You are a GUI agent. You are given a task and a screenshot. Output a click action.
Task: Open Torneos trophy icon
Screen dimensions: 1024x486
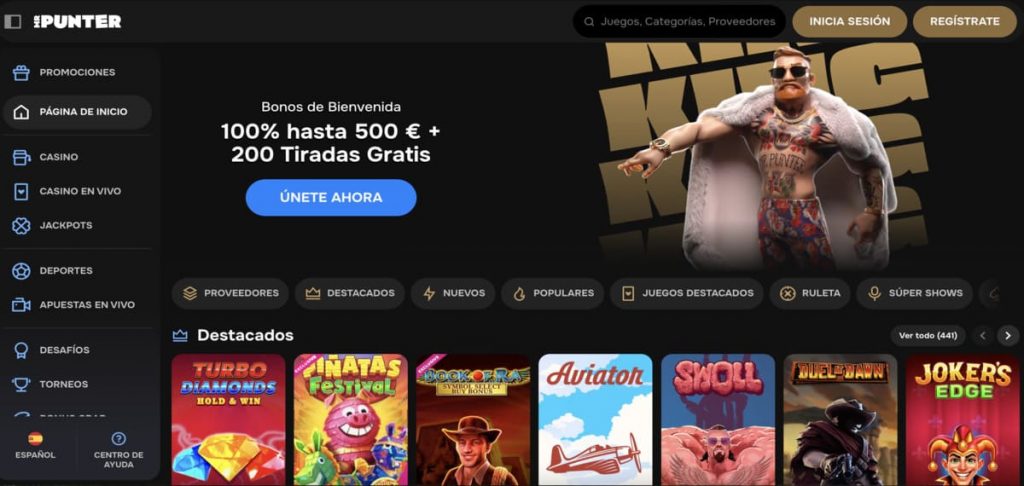tap(21, 384)
